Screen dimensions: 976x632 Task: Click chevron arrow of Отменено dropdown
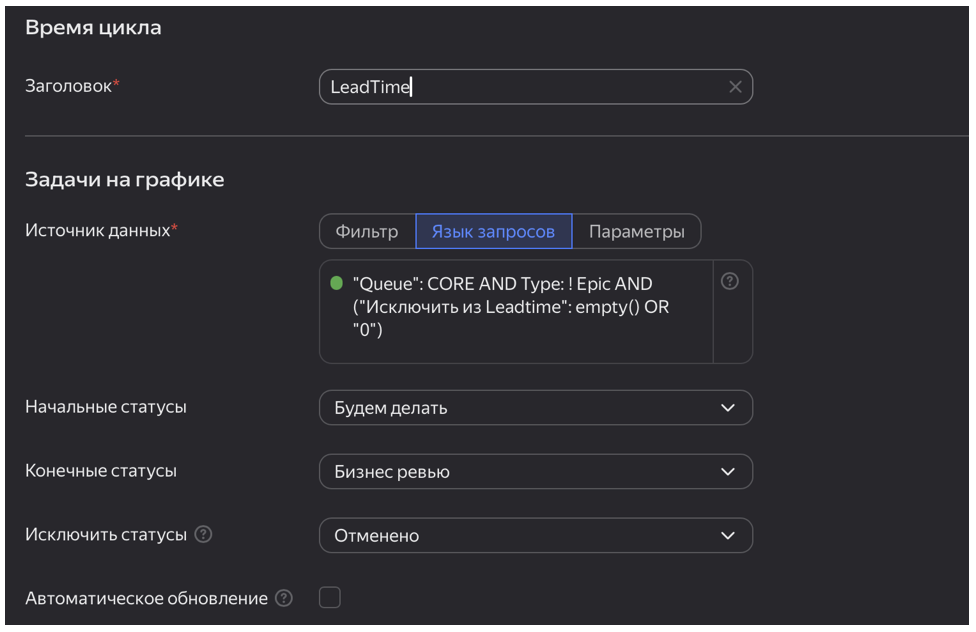click(728, 536)
